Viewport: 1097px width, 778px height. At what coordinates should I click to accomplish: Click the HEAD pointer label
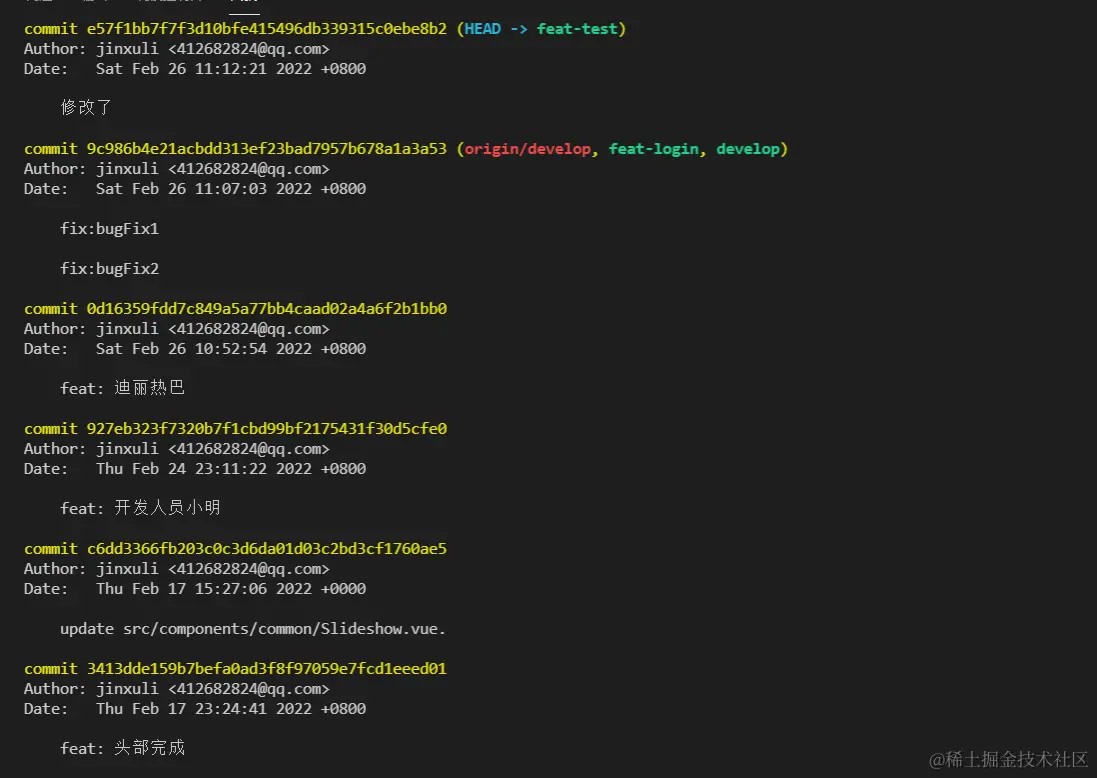[482, 29]
